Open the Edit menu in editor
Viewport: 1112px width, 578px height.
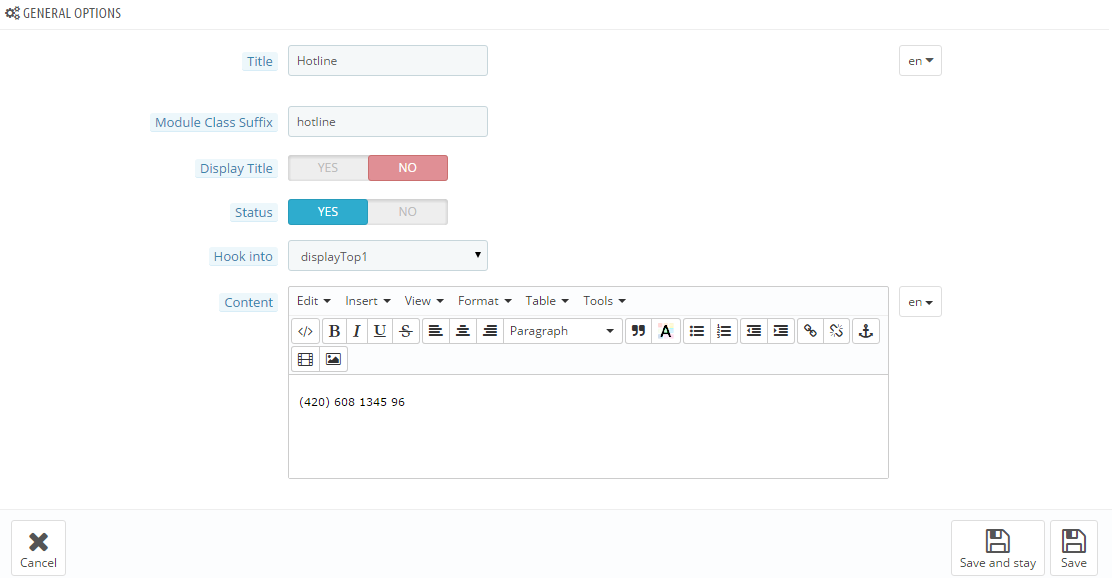(313, 301)
